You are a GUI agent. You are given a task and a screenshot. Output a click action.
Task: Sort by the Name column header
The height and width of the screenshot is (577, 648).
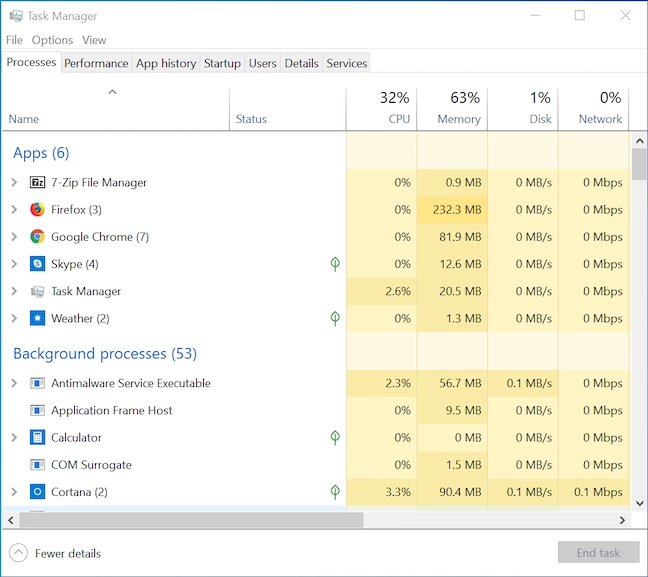(x=116, y=109)
